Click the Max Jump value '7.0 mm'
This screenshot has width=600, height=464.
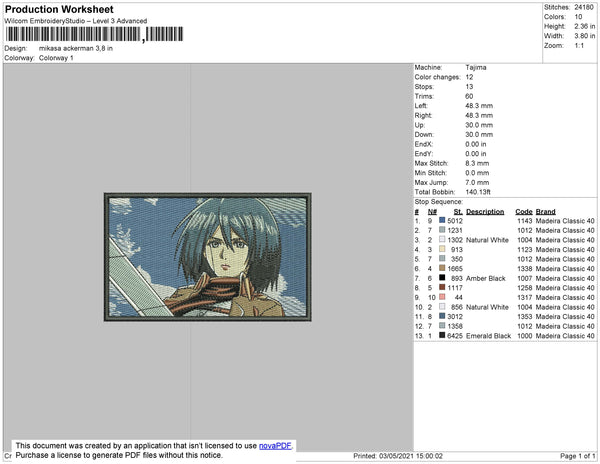coord(477,182)
